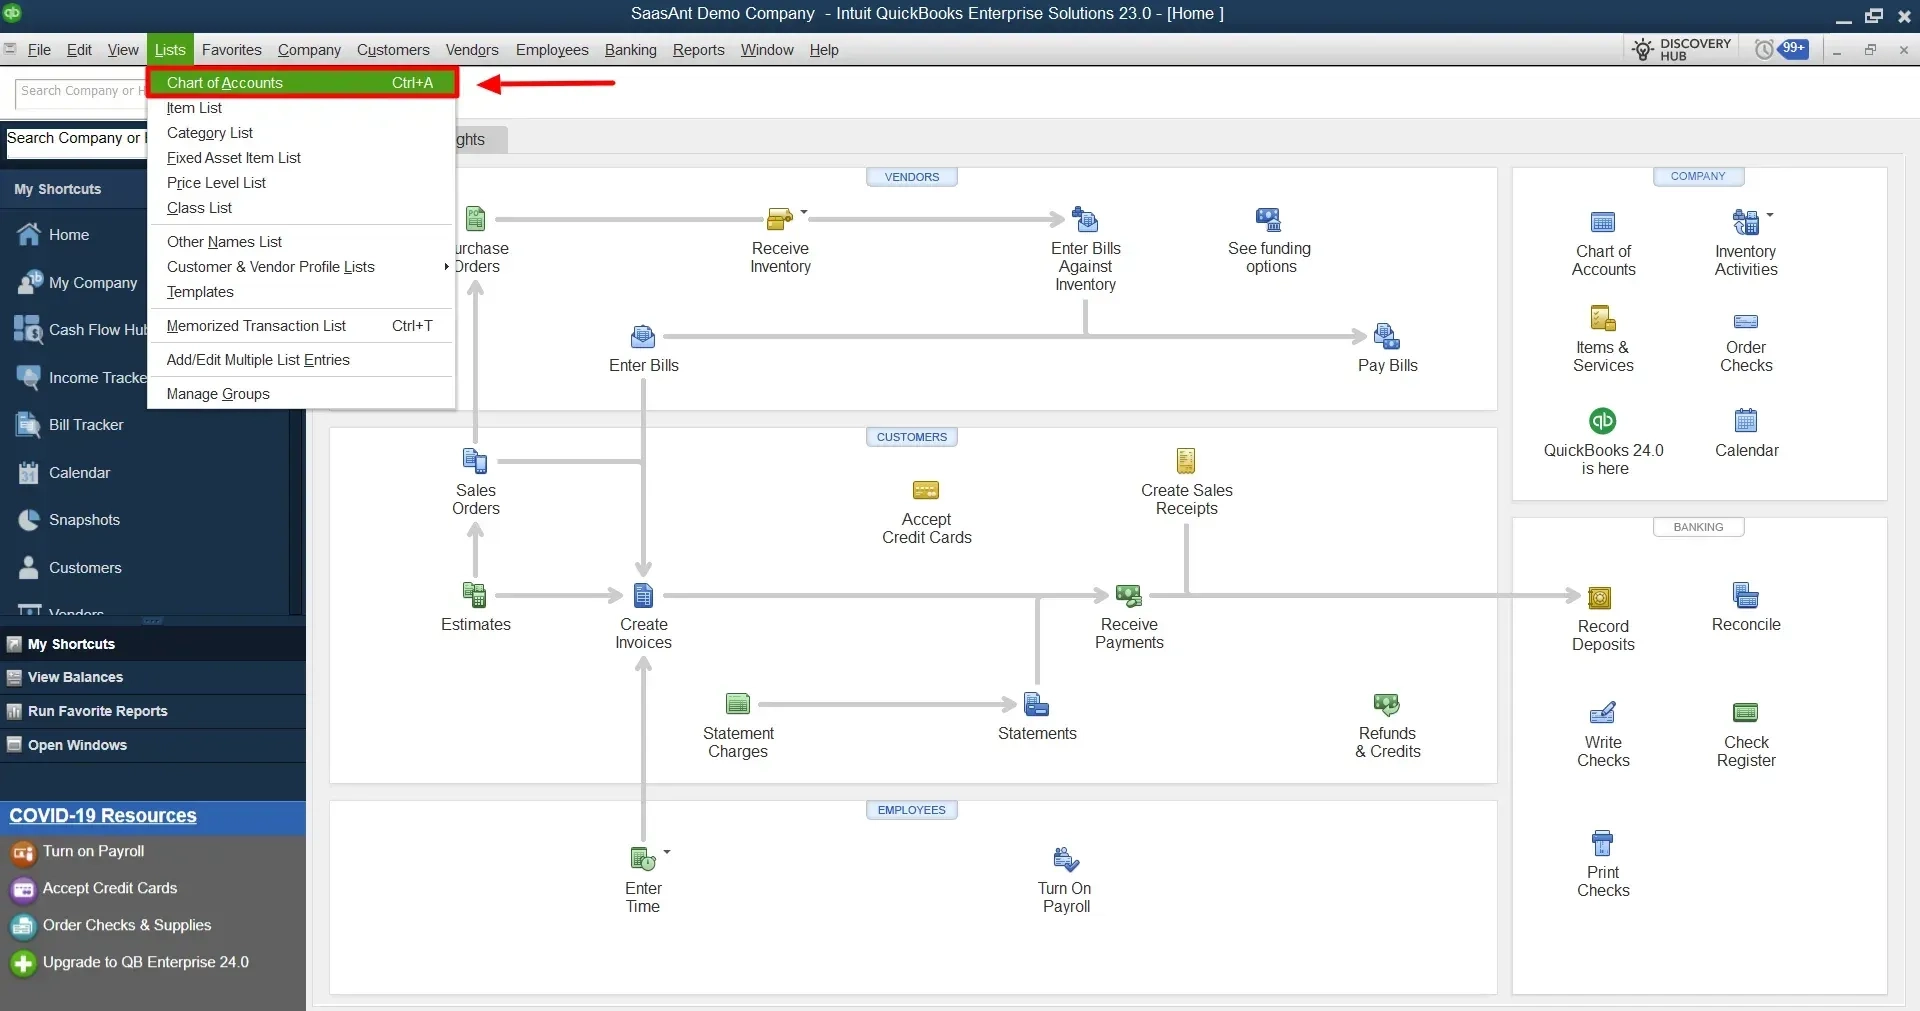Image resolution: width=1920 pixels, height=1011 pixels.
Task: Choose Category List menu entry
Action: [x=301, y=133]
